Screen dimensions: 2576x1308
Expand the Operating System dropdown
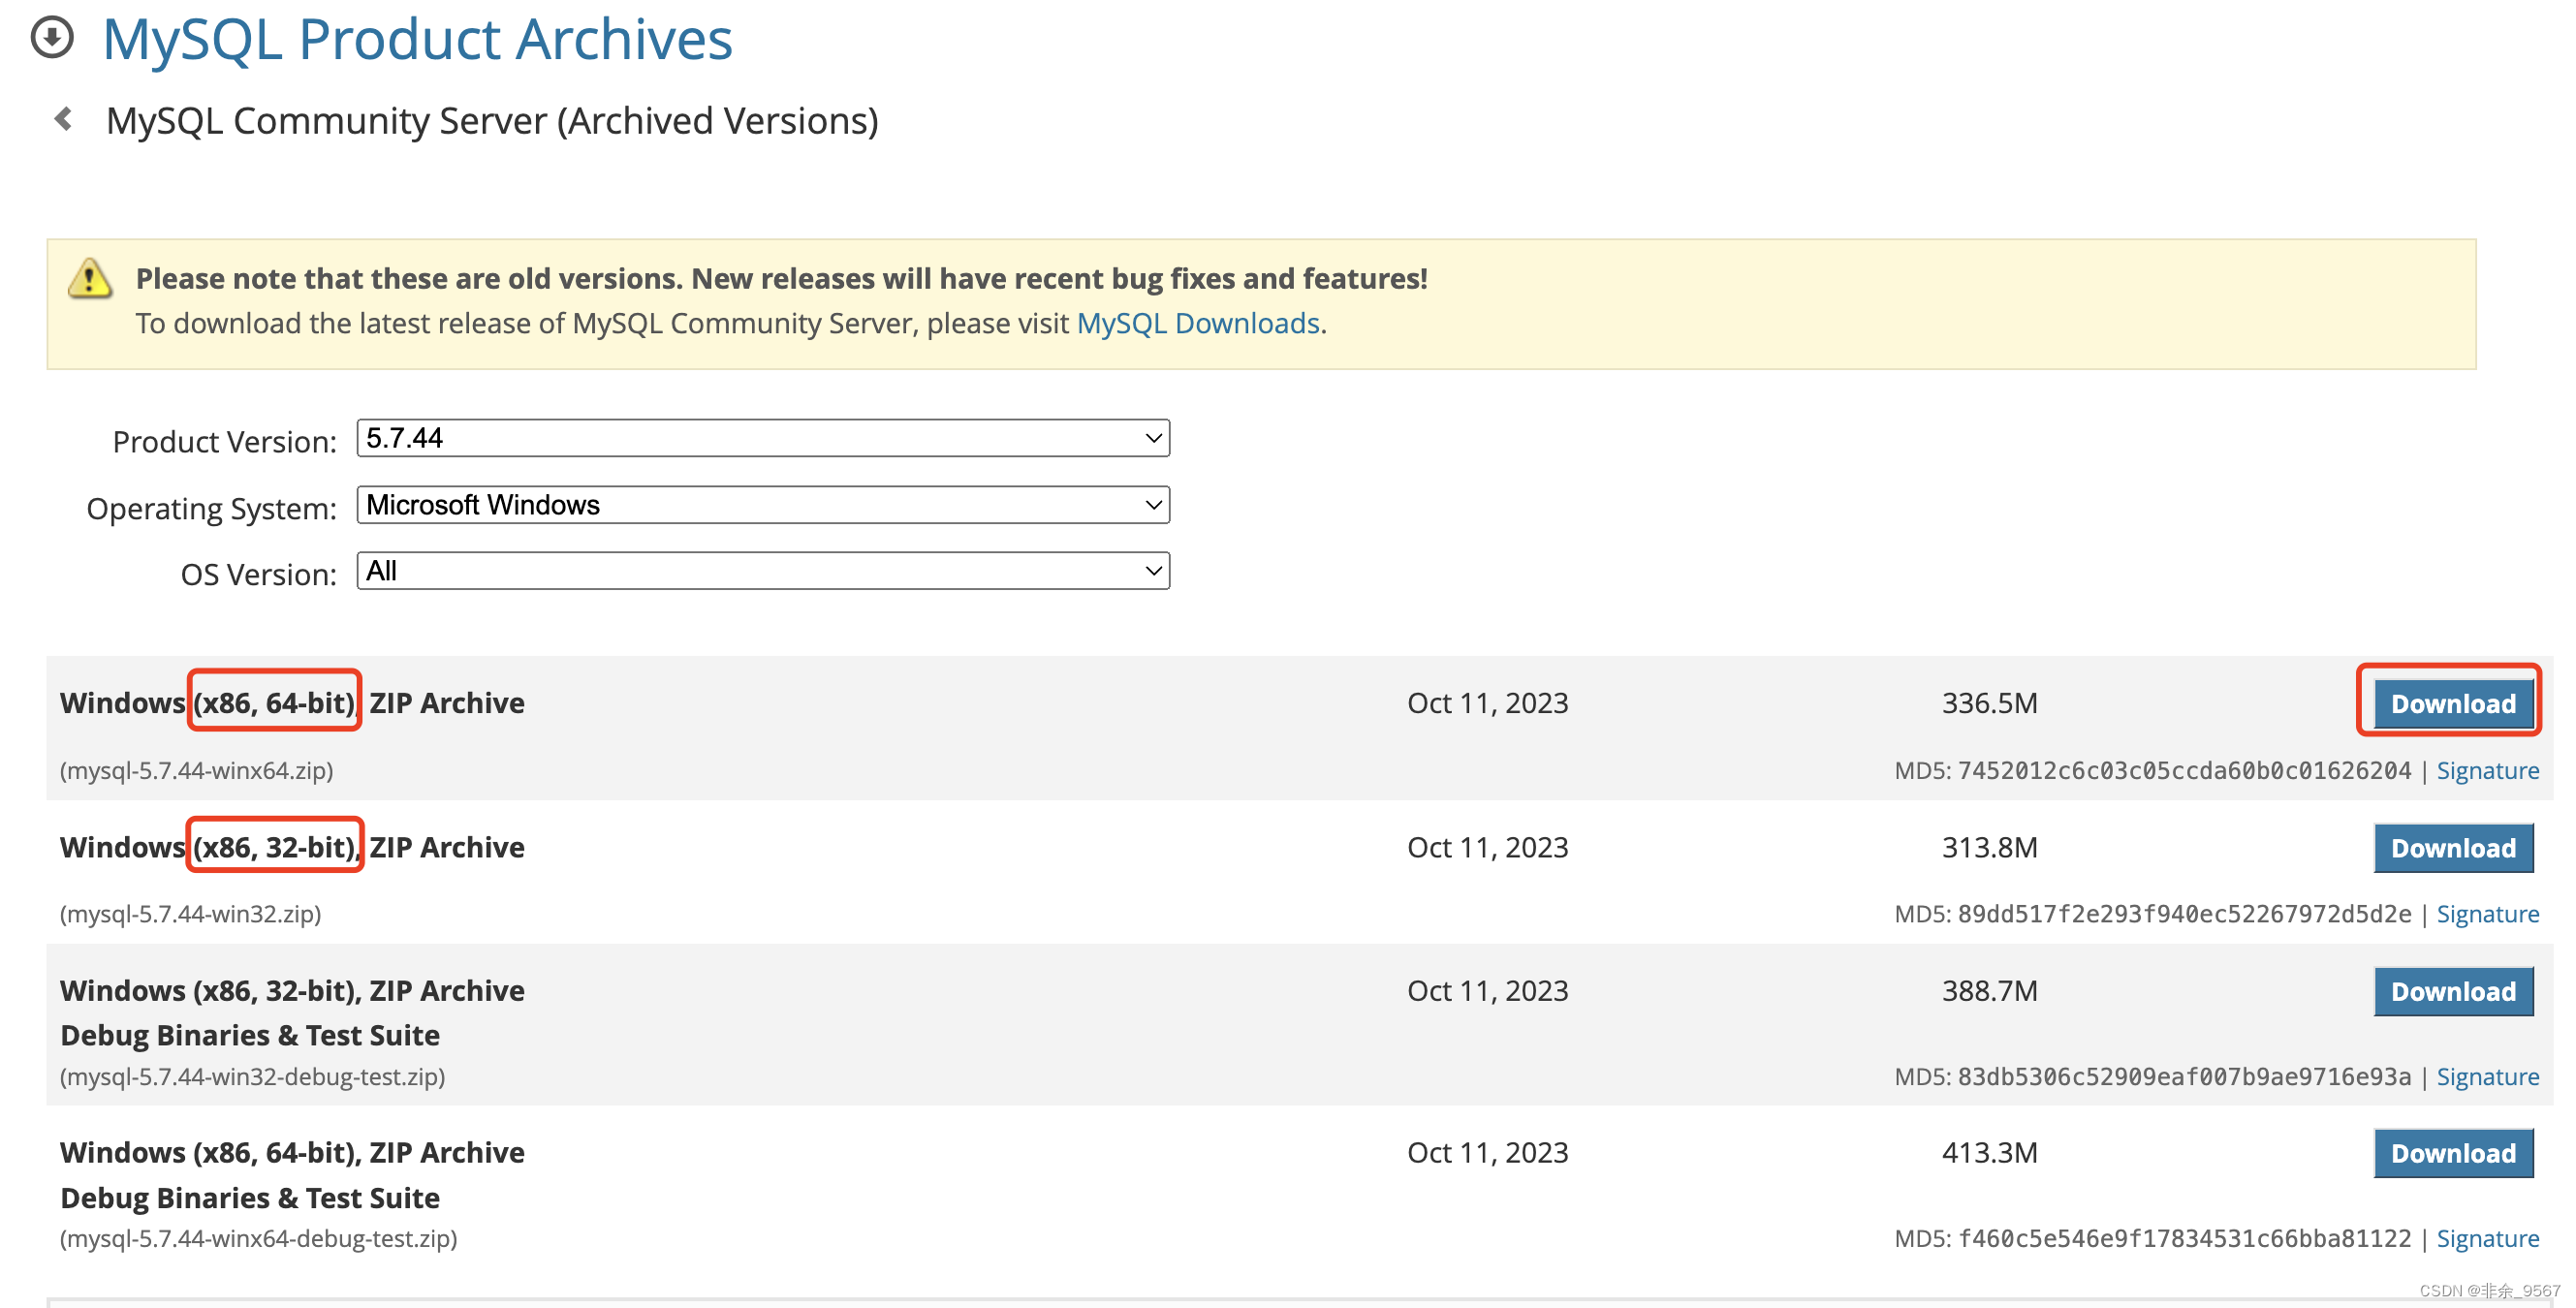click(762, 505)
